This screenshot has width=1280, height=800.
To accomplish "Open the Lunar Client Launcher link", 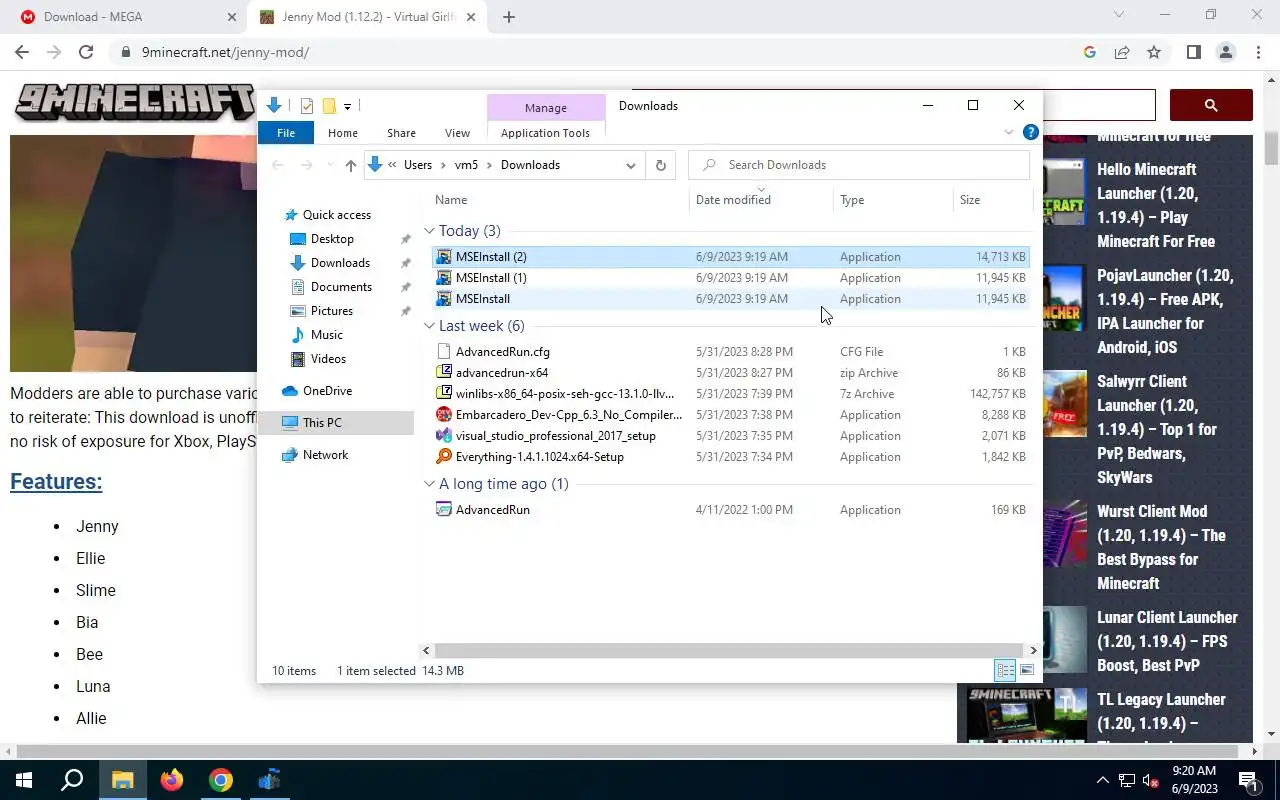I will point(1167,641).
